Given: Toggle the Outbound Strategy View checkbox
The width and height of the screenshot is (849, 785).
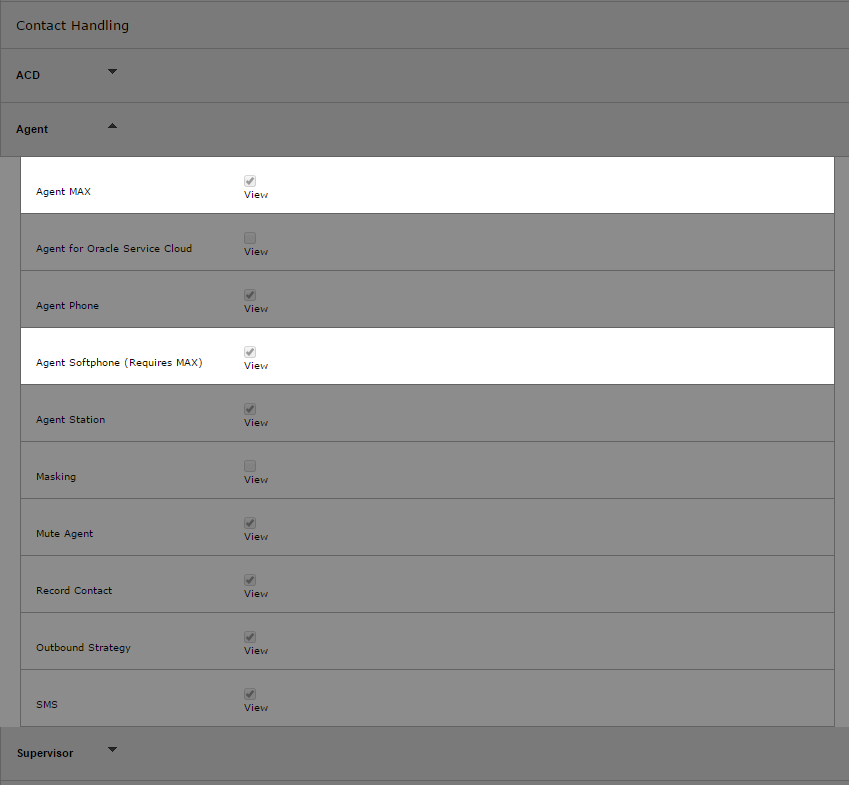Looking at the screenshot, I should coord(250,637).
